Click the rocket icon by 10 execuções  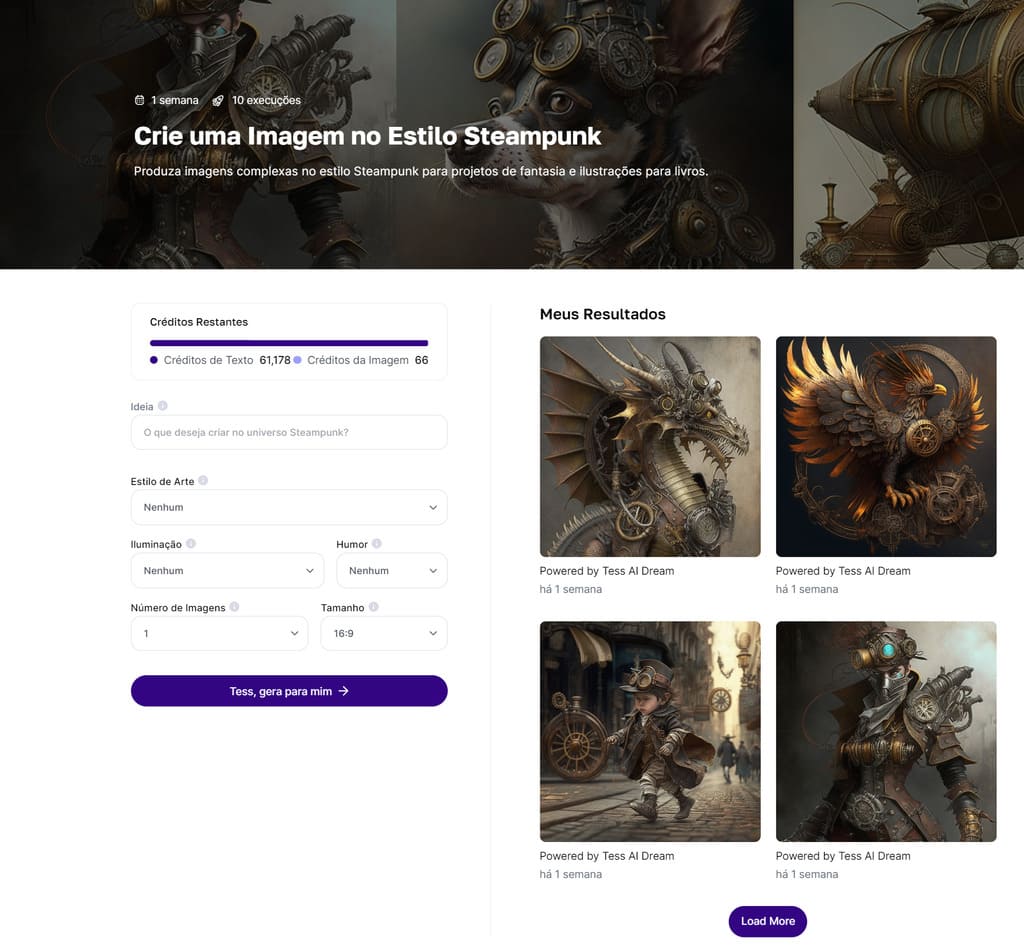click(x=218, y=101)
